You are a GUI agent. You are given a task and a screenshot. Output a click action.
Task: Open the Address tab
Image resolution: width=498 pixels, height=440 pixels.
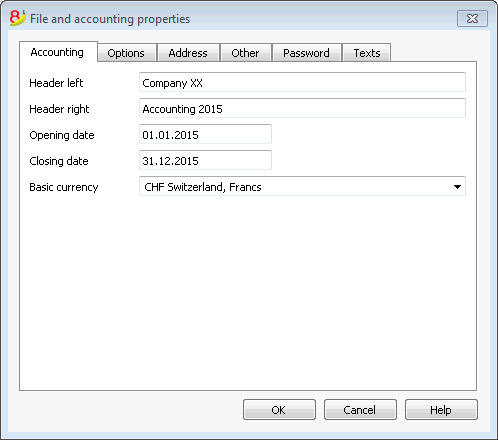click(x=188, y=53)
